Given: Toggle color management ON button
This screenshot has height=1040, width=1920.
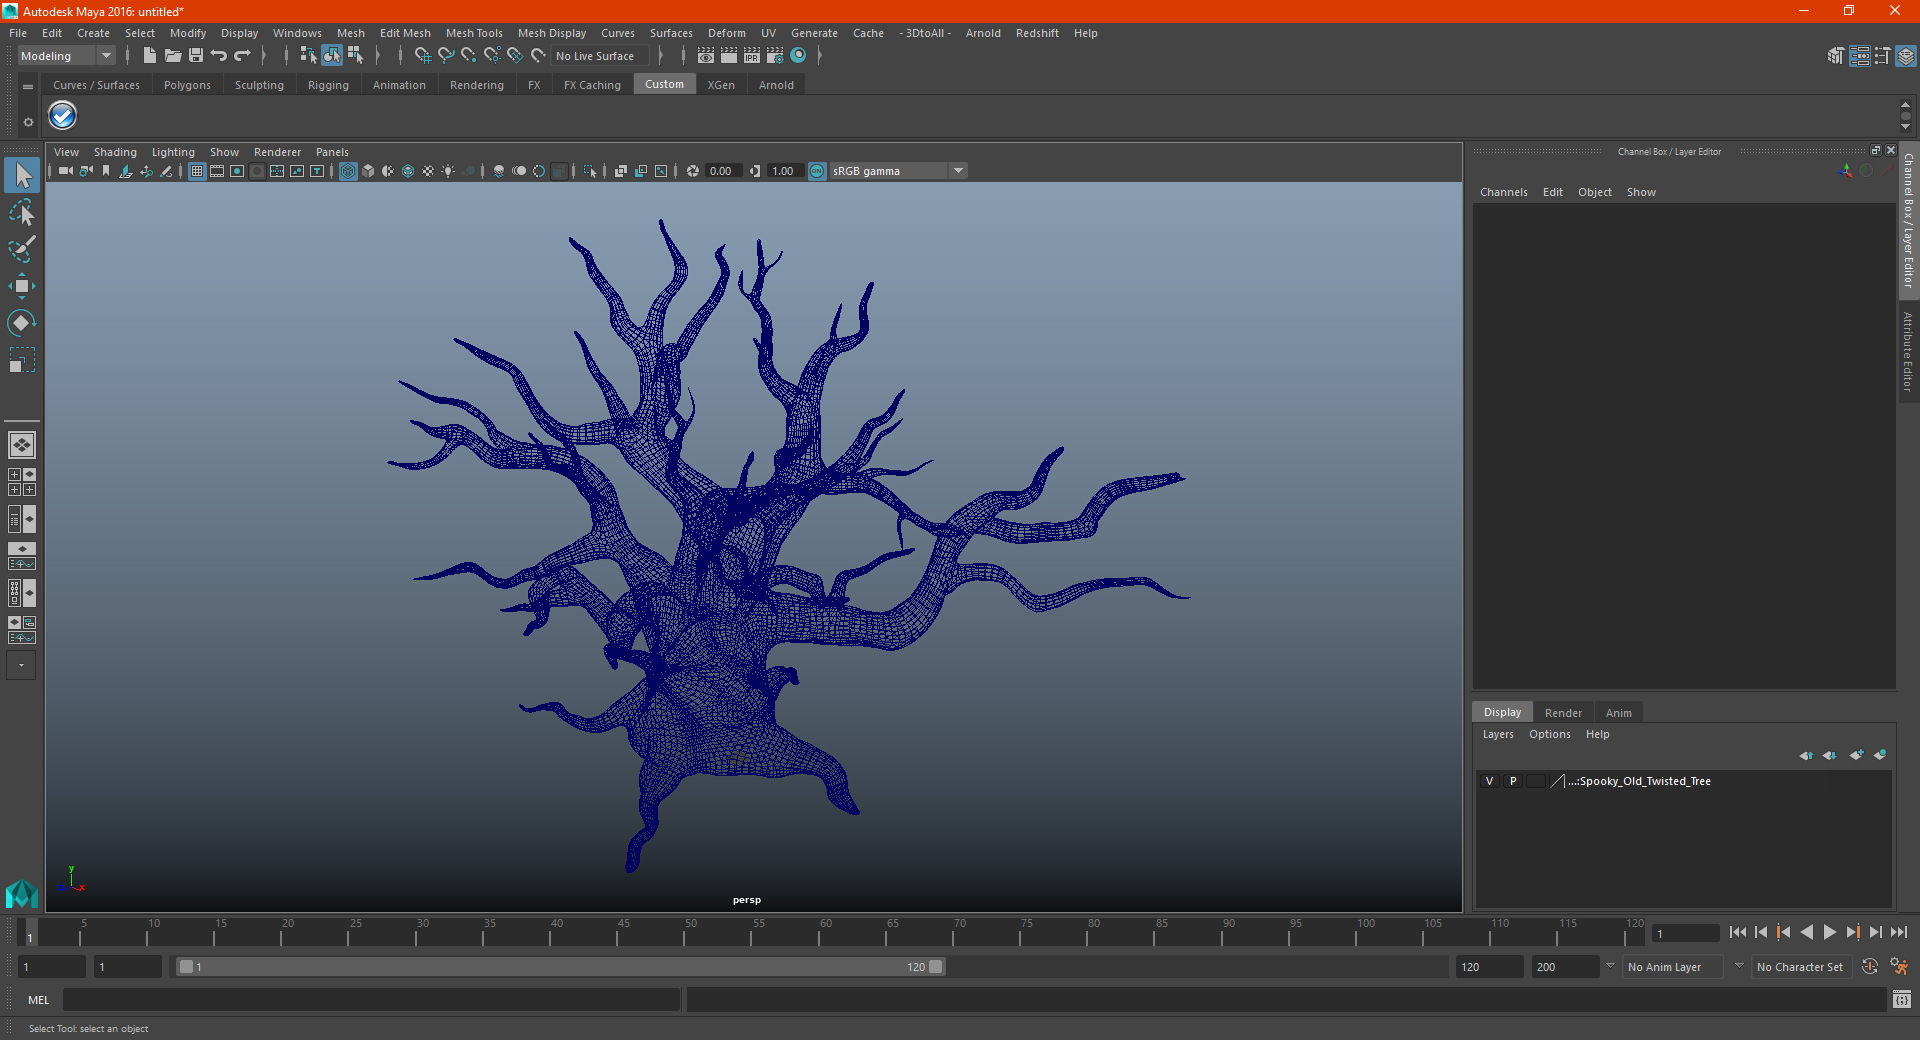Looking at the screenshot, I should pos(817,171).
